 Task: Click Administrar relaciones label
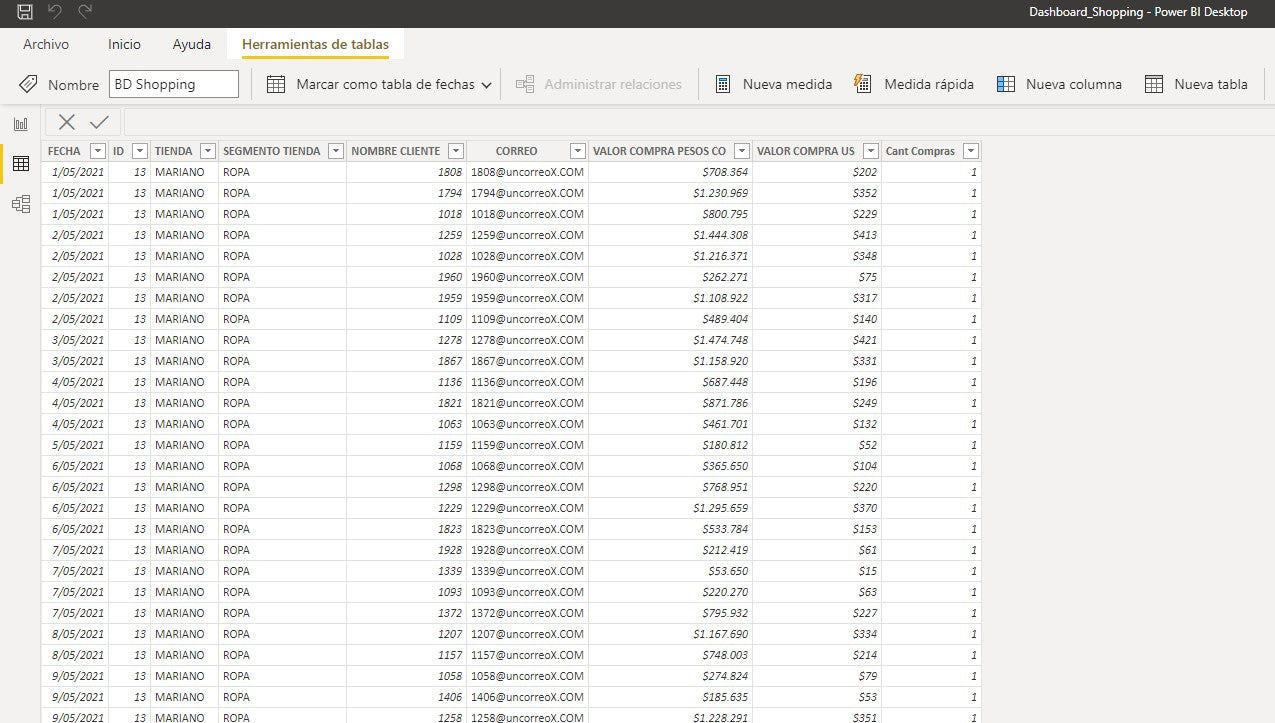coord(613,84)
